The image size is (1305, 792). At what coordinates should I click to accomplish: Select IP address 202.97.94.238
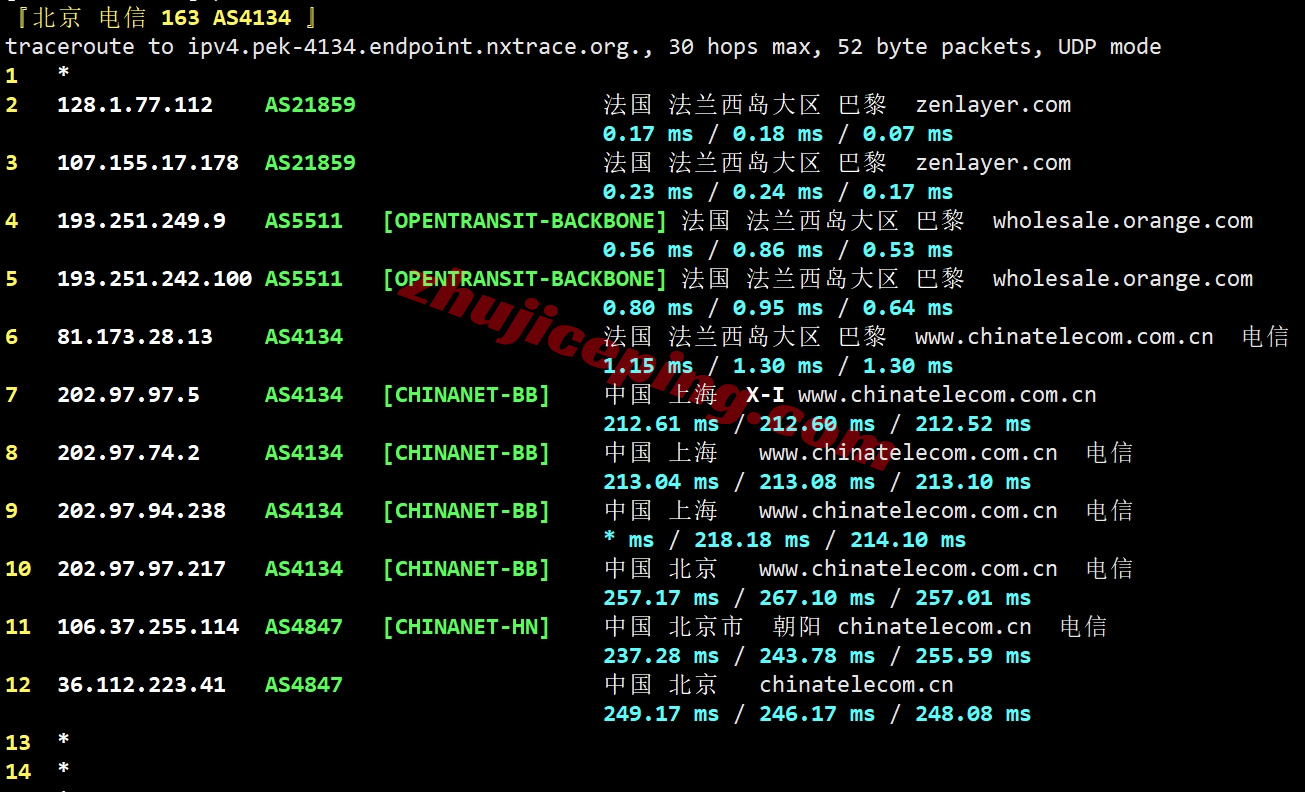coord(141,511)
